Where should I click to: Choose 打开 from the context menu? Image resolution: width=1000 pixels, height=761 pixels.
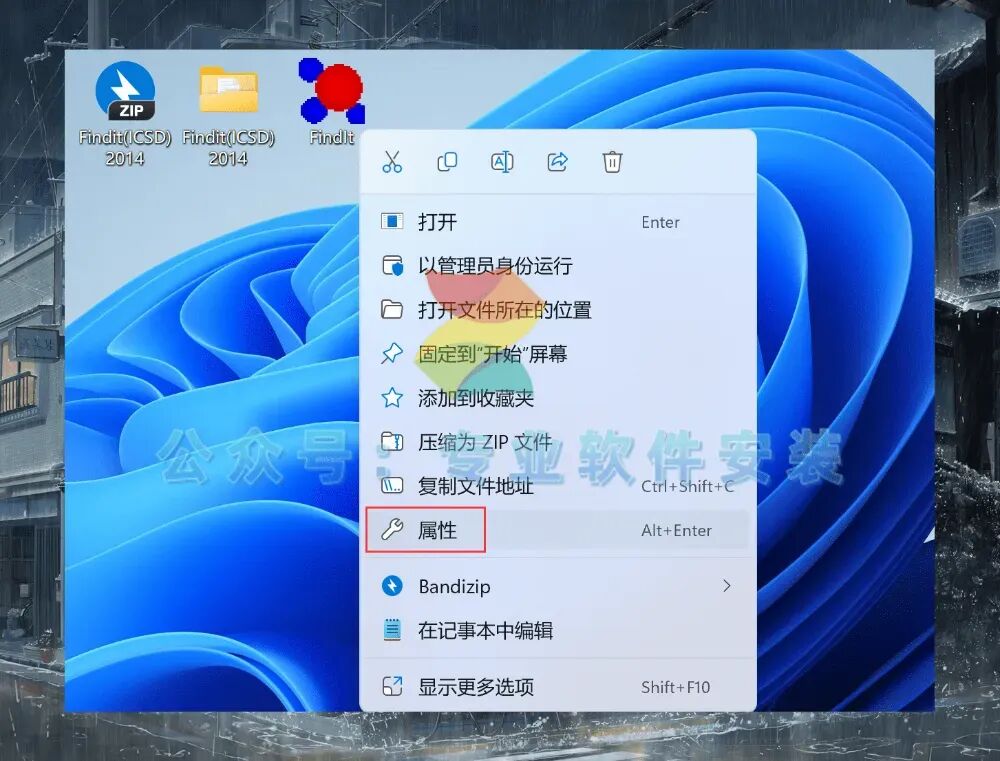pyautogui.click(x=558, y=222)
